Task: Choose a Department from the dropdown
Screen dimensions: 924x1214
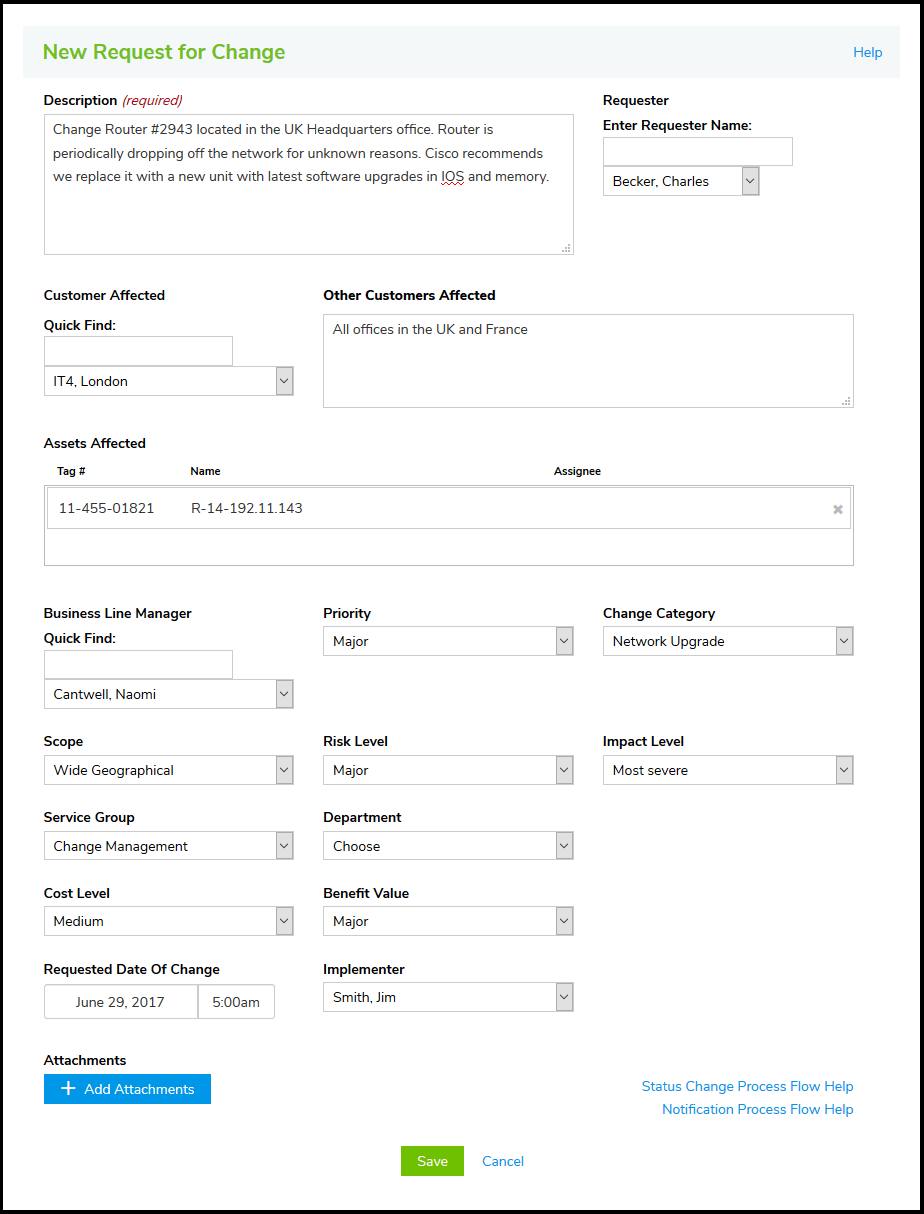Action: 448,846
